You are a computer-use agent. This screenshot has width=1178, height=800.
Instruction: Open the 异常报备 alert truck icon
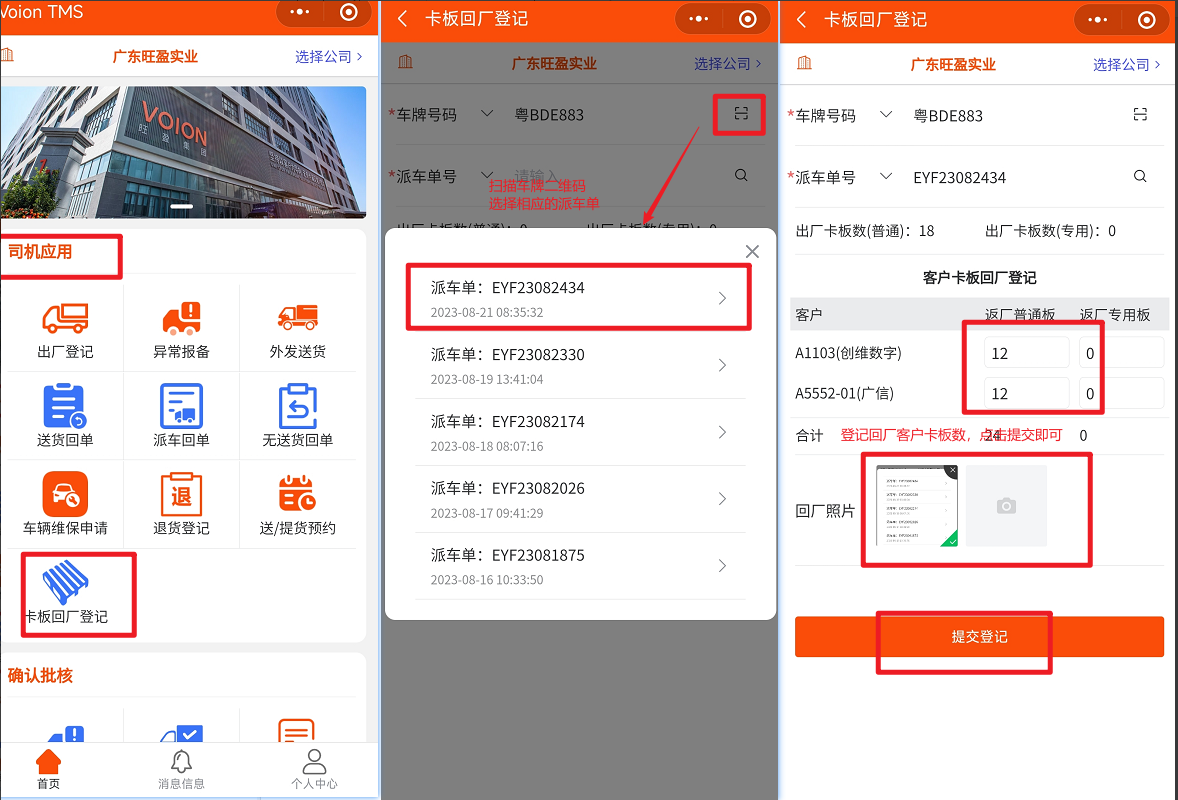point(181,319)
